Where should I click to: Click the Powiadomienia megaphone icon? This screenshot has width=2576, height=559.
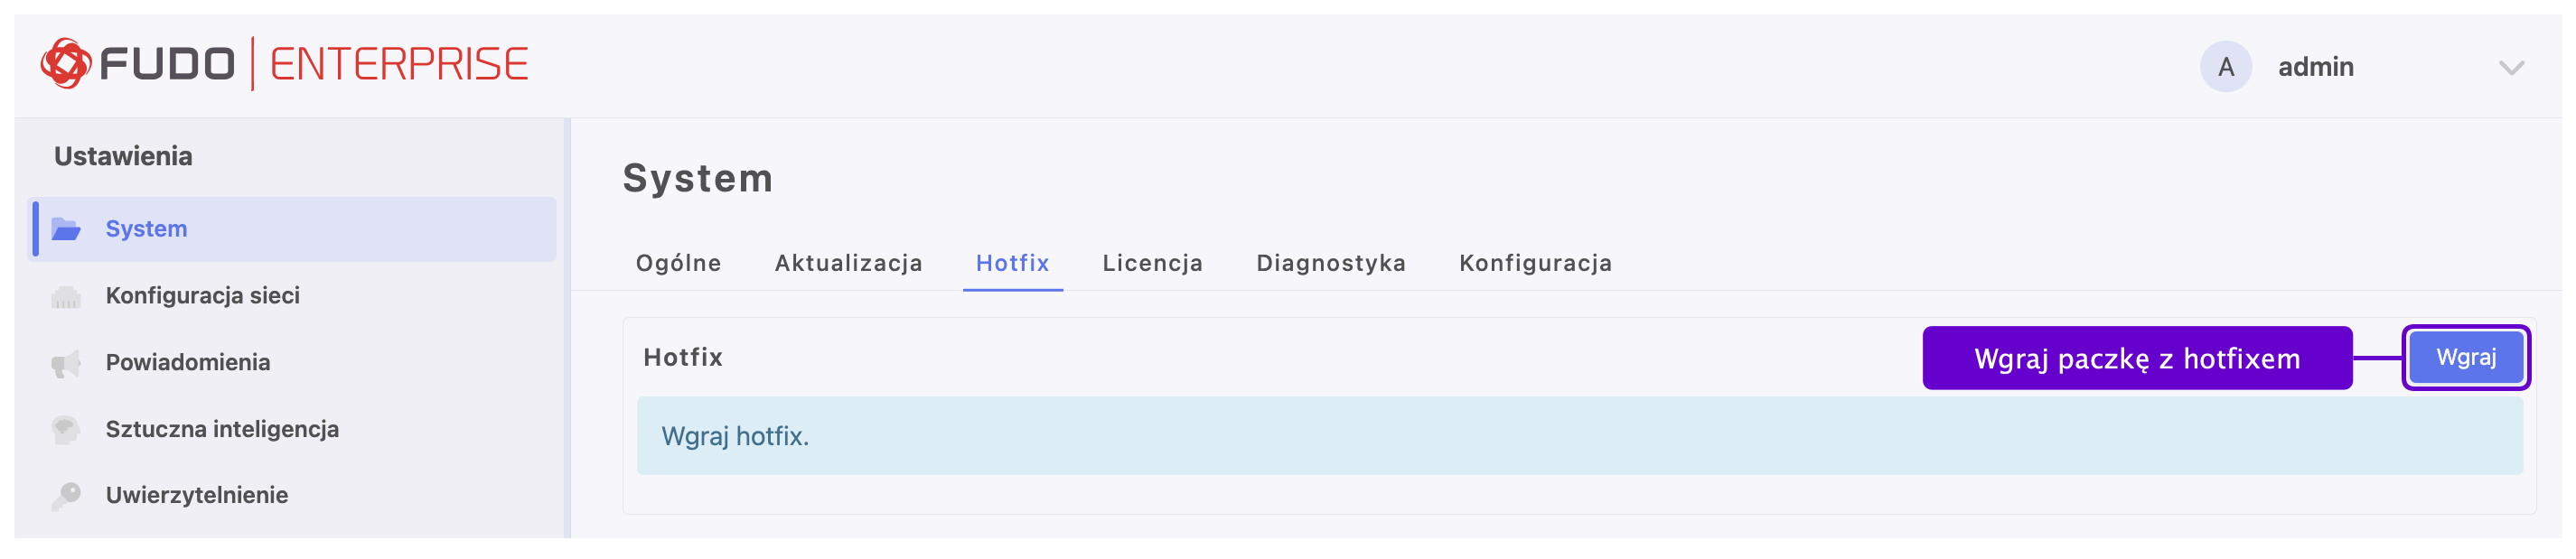66,363
